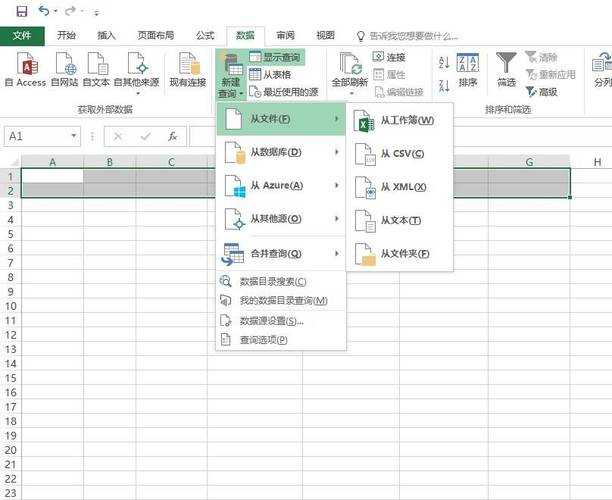612x500 pixels.
Task: Open 数据源设置(S)... from the menu
Action: pos(281,321)
